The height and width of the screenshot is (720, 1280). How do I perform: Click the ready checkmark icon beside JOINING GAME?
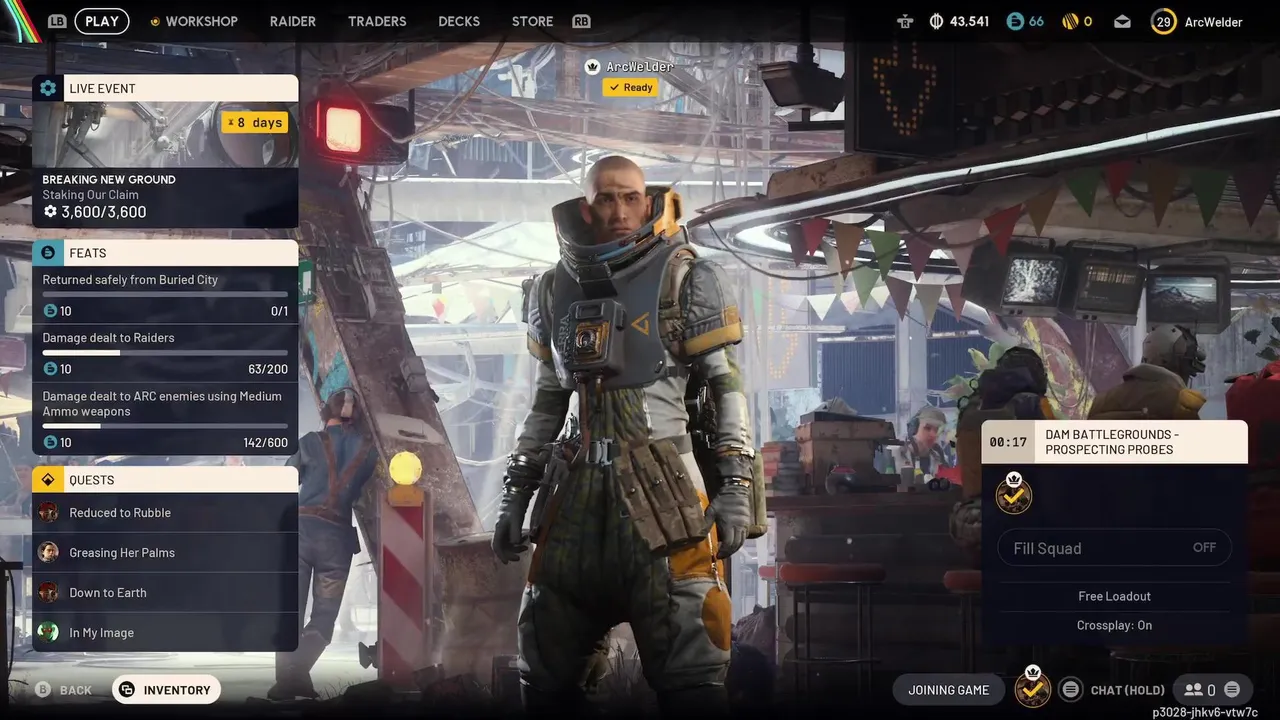(x=1033, y=688)
